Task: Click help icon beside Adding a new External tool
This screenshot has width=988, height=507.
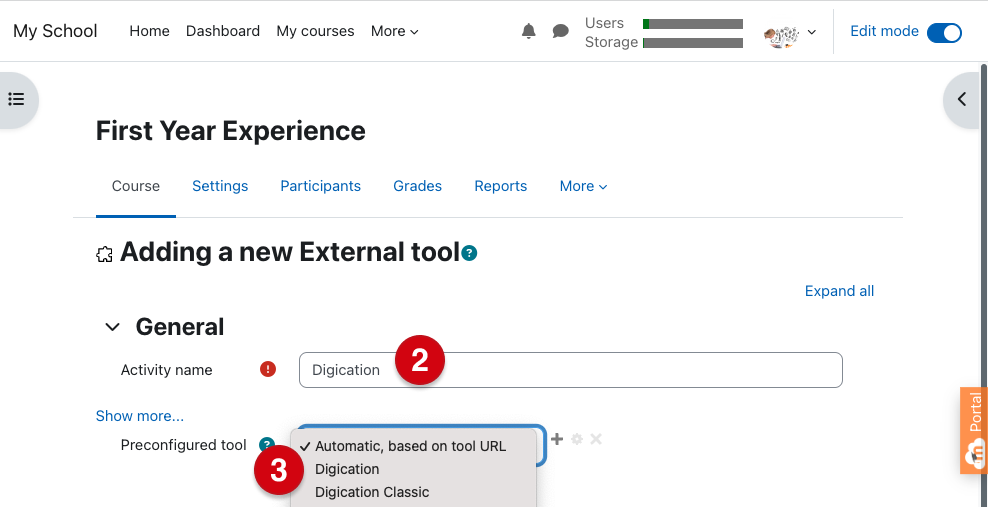Action: pos(469,253)
